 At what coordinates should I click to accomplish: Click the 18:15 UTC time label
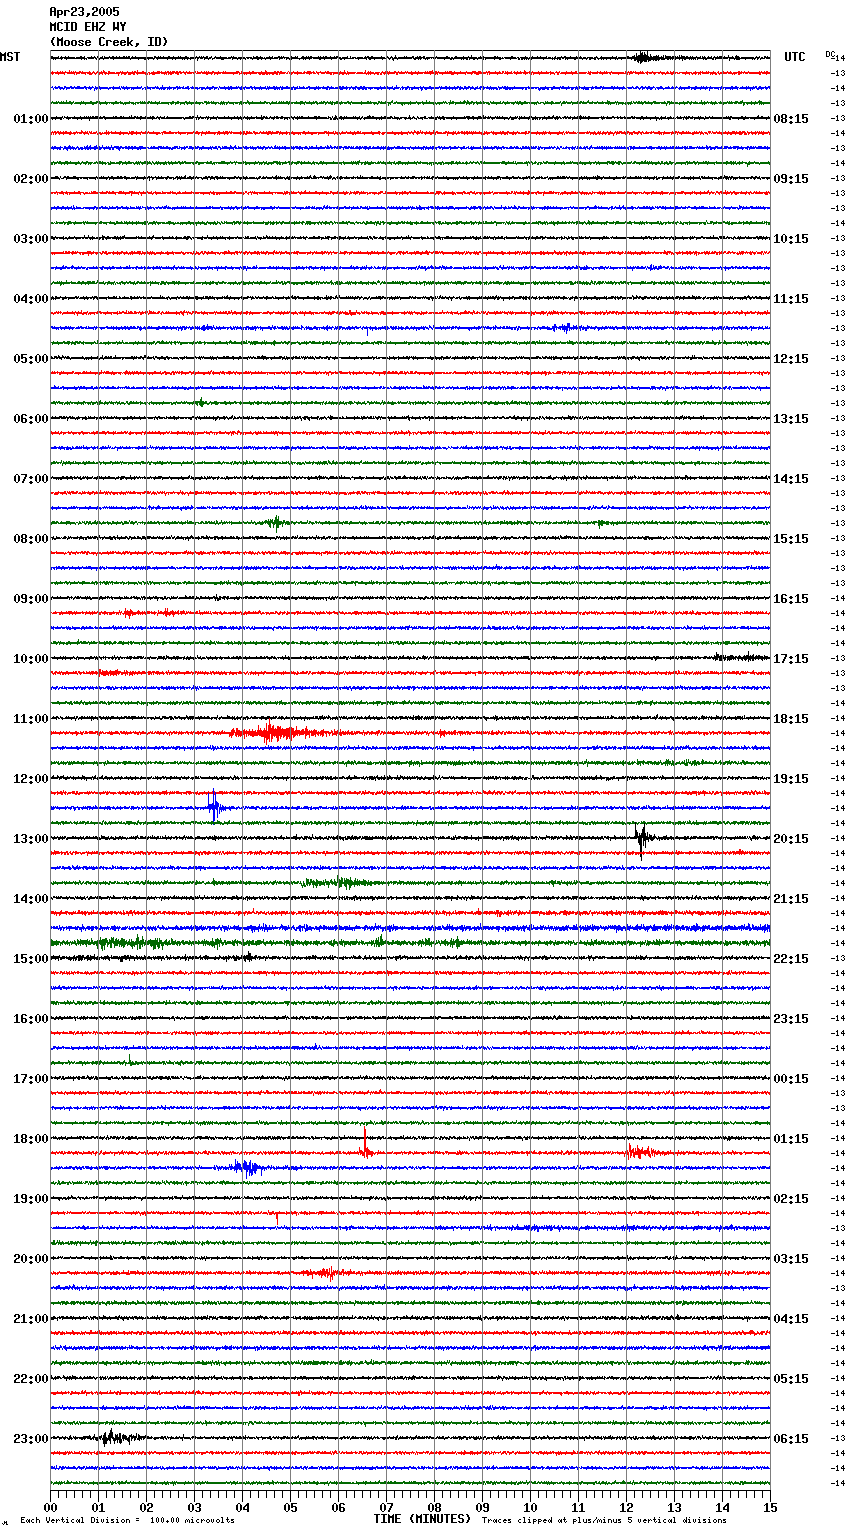[791, 719]
